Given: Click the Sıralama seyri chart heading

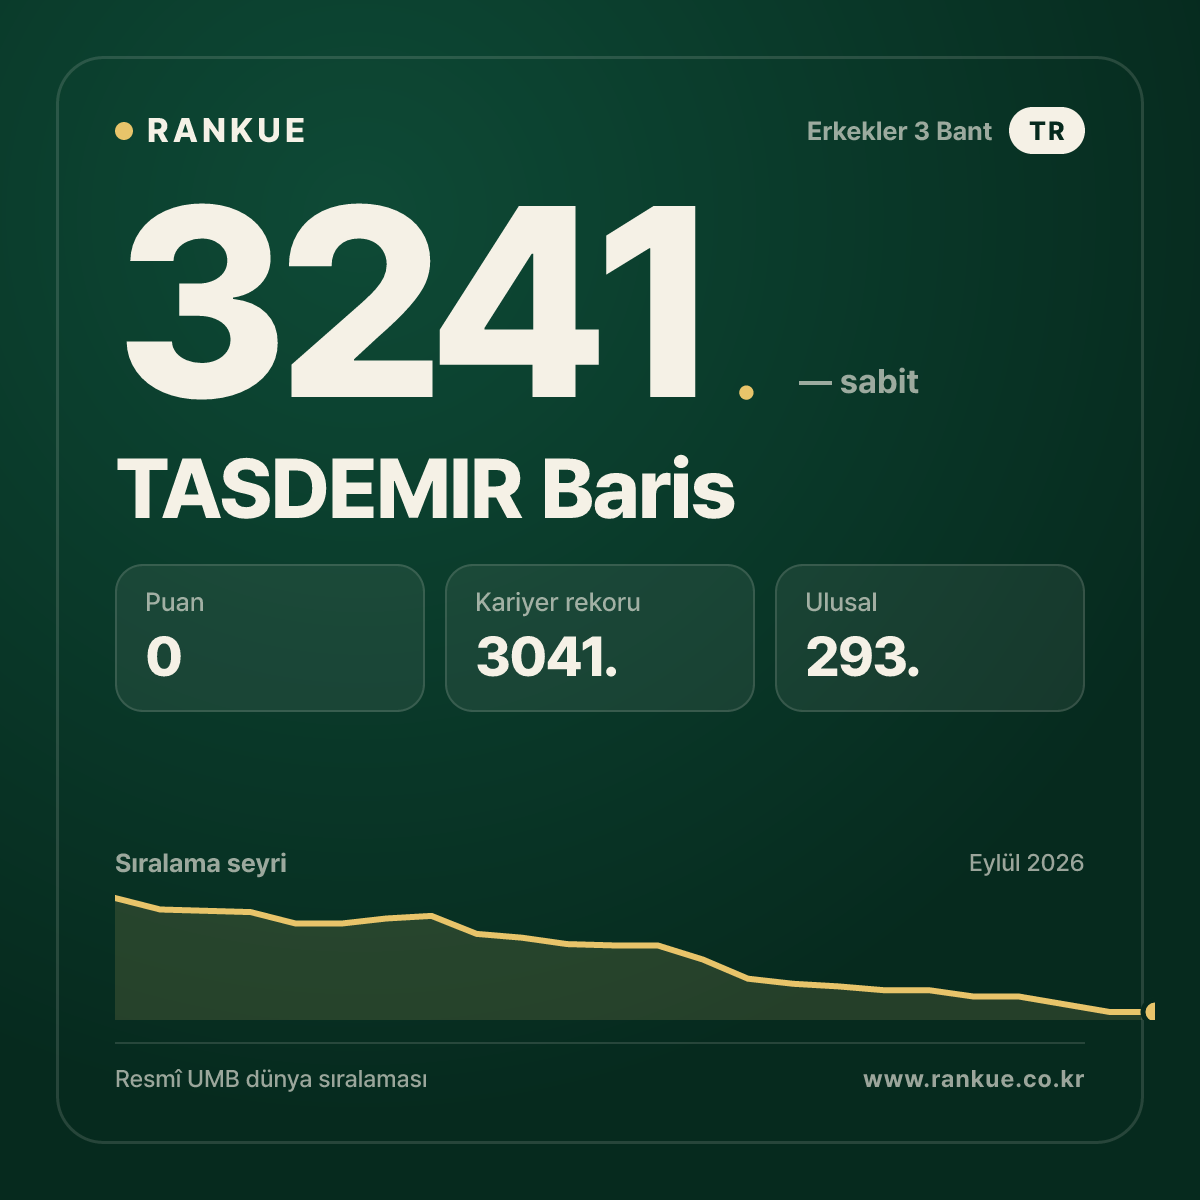Looking at the screenshot, I should click(x=201, y=863).
